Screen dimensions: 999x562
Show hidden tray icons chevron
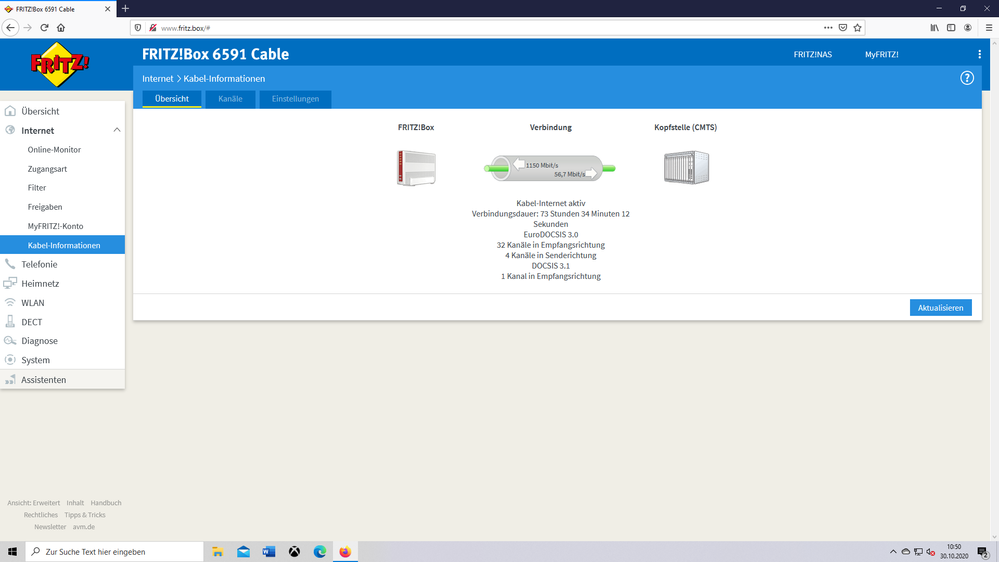click(x=893, y=552)
